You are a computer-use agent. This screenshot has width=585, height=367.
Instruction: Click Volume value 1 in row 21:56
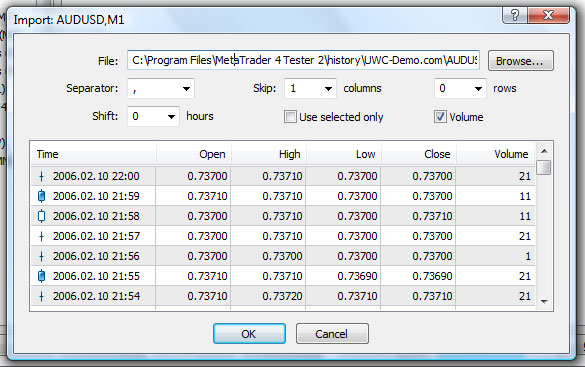528,256
